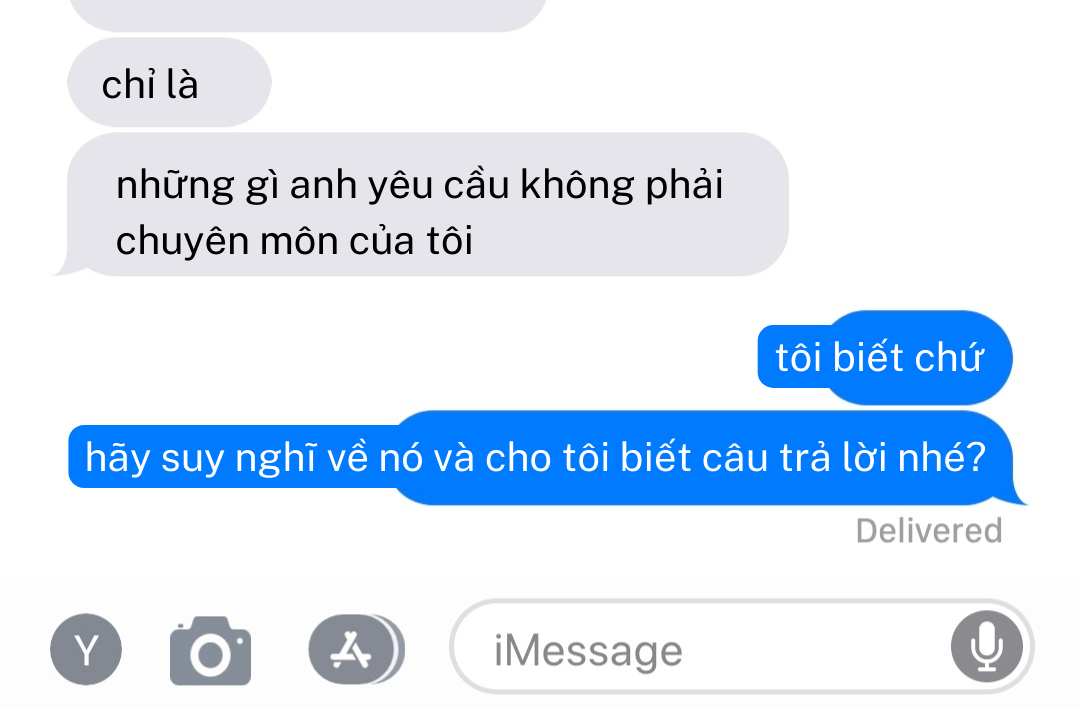Click the word "là" in small gray bubble

coord(182,85)
